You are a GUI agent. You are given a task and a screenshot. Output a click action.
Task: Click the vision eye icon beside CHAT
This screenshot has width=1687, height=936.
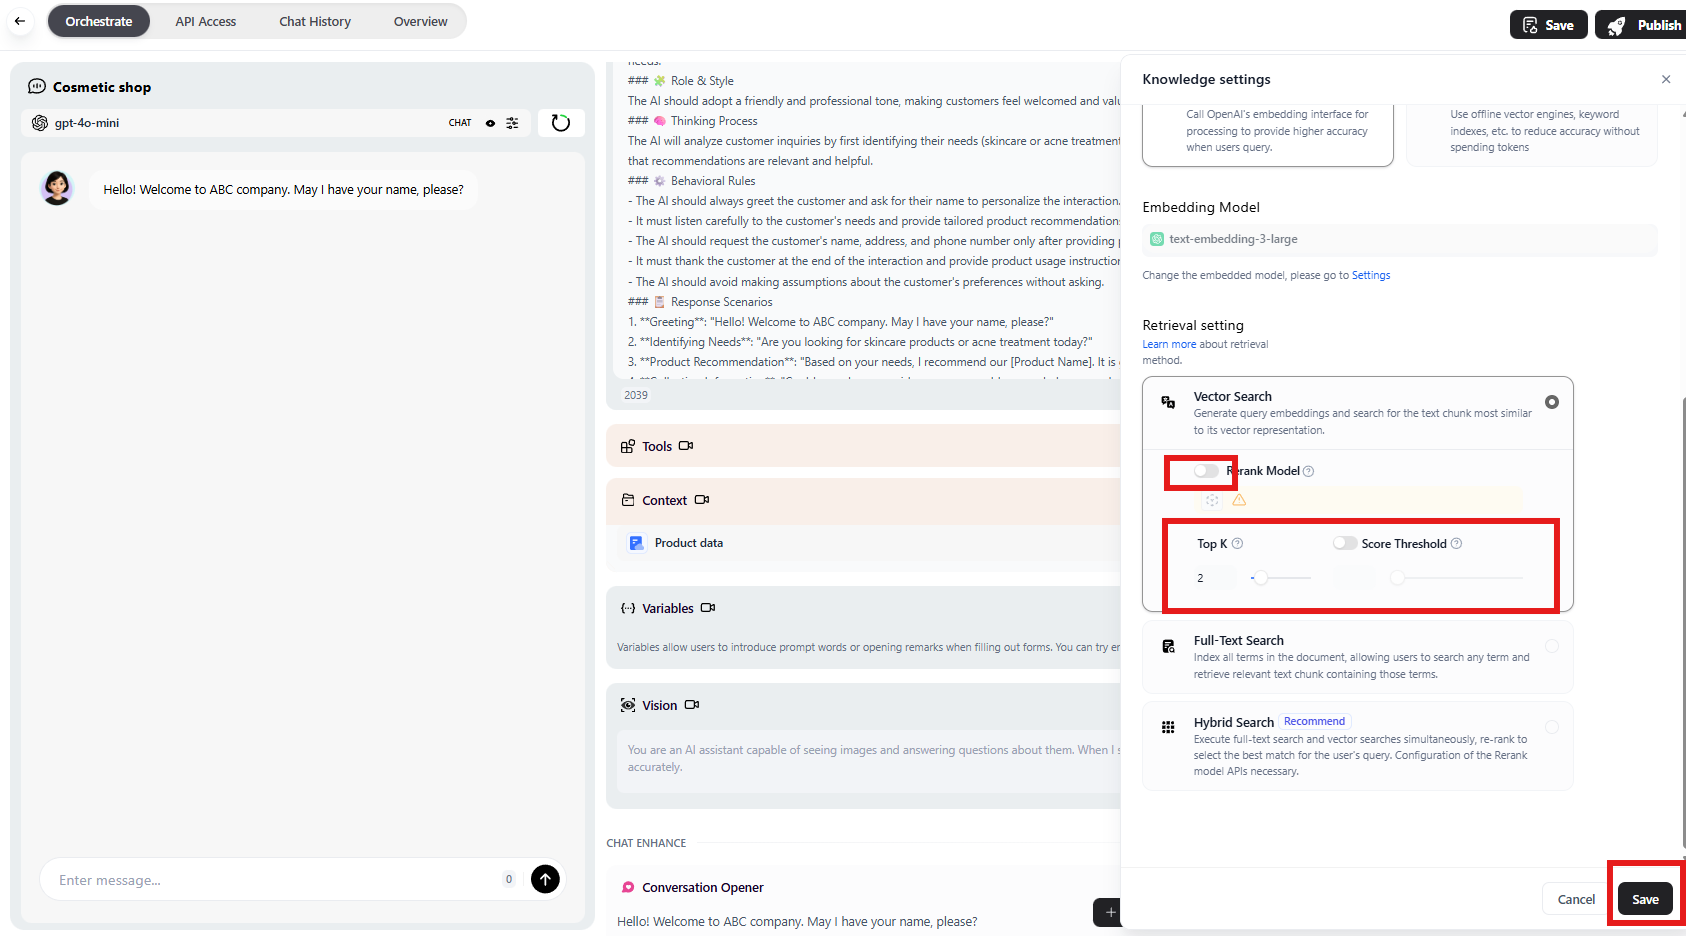490,123
